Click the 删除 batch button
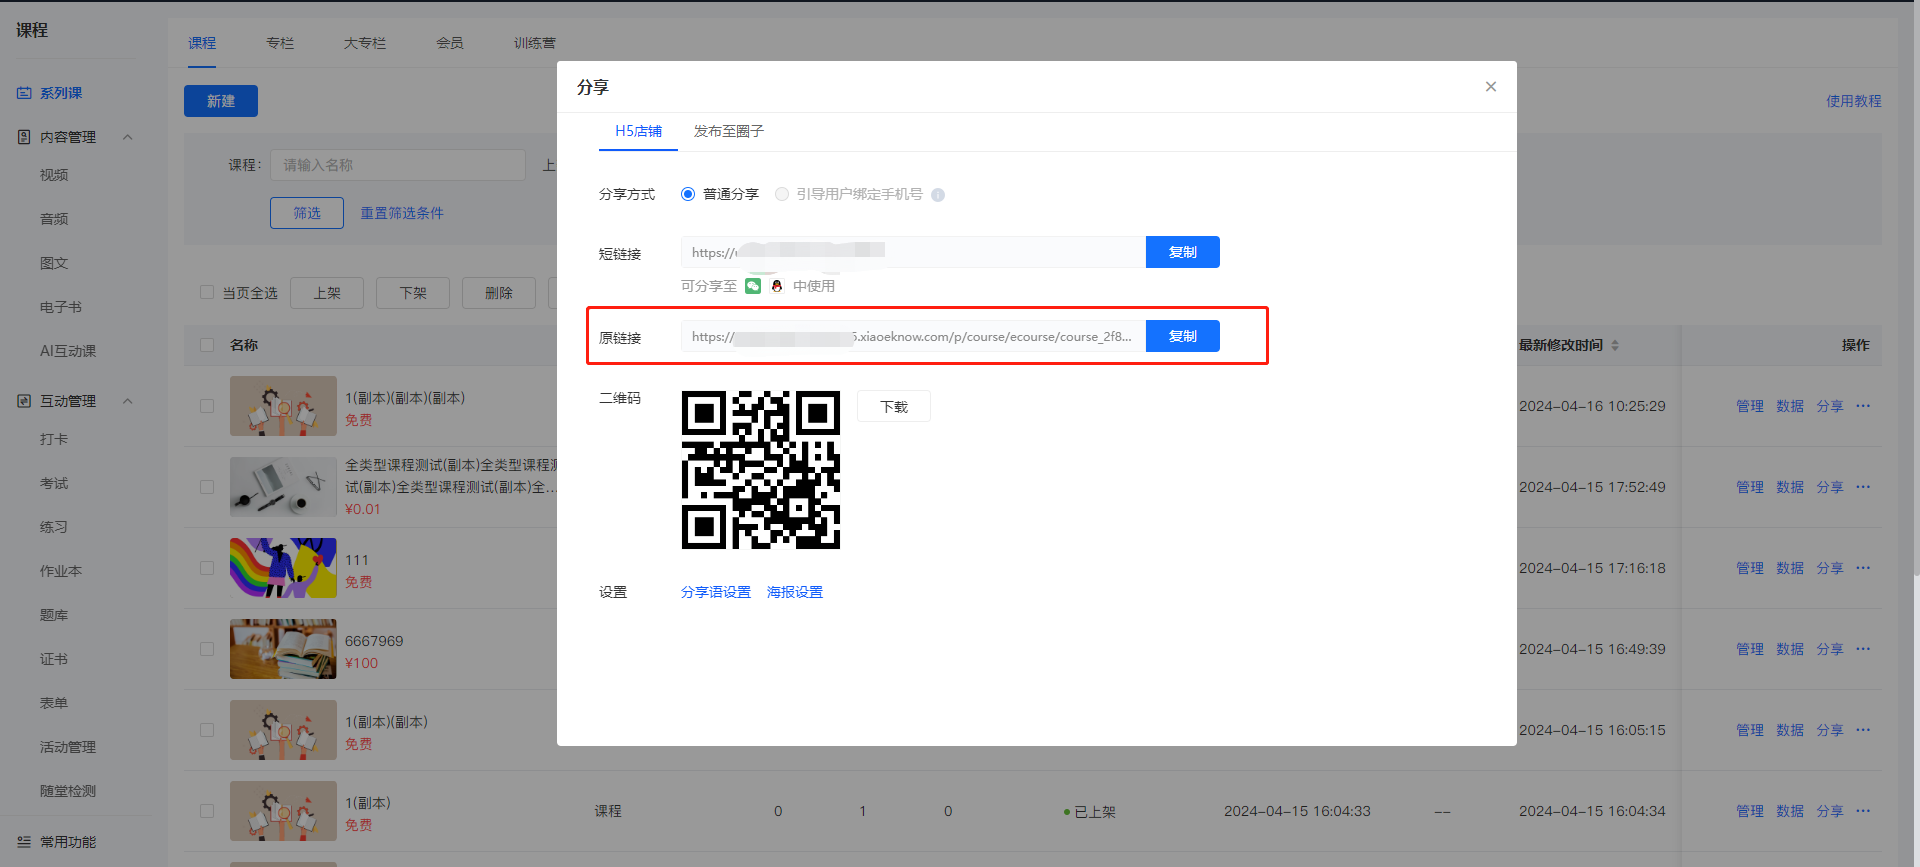Screen dimensions: 1920x867 click(x=499, y=293)
